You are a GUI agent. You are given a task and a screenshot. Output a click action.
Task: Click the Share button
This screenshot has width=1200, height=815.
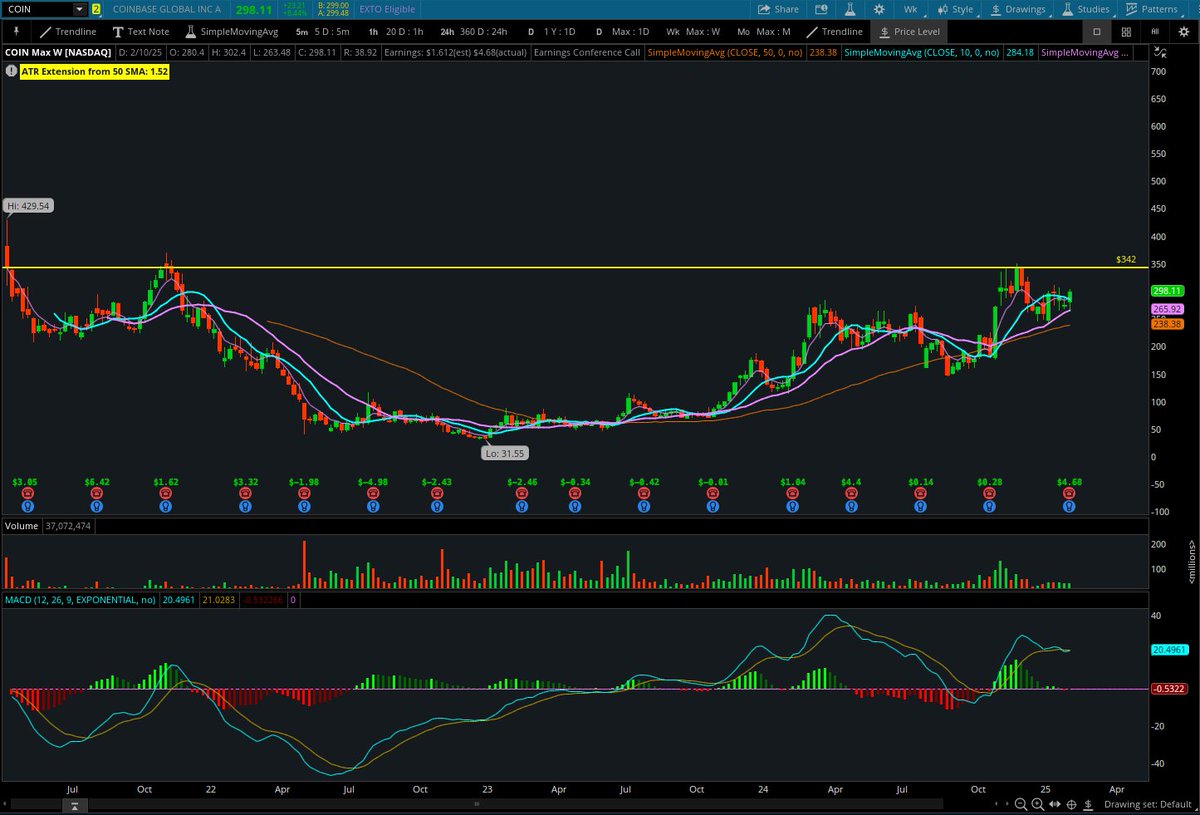click(x=778, y=9)
